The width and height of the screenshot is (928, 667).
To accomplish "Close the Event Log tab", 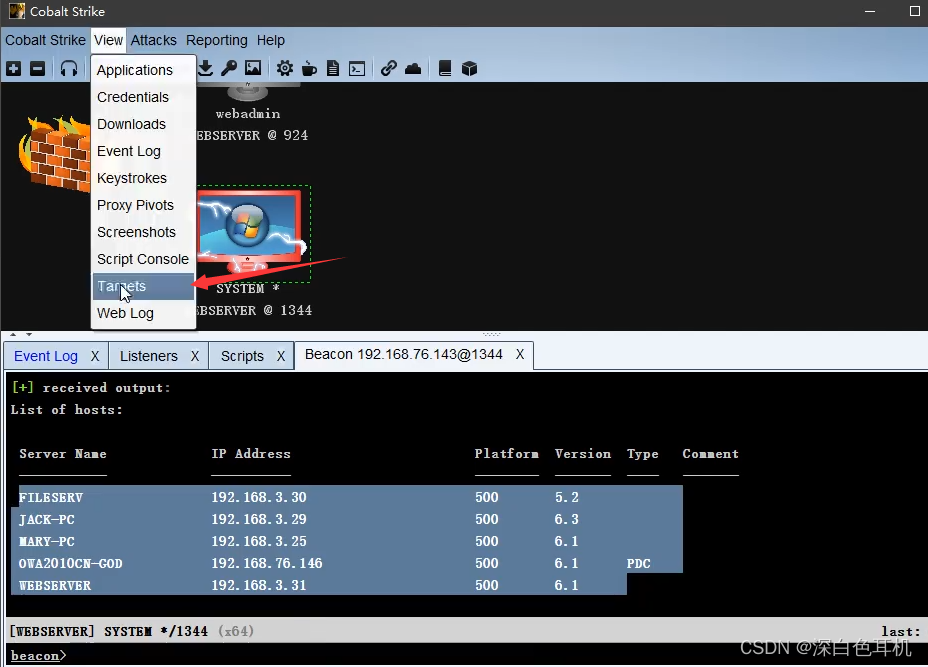I will coord(95,356).
